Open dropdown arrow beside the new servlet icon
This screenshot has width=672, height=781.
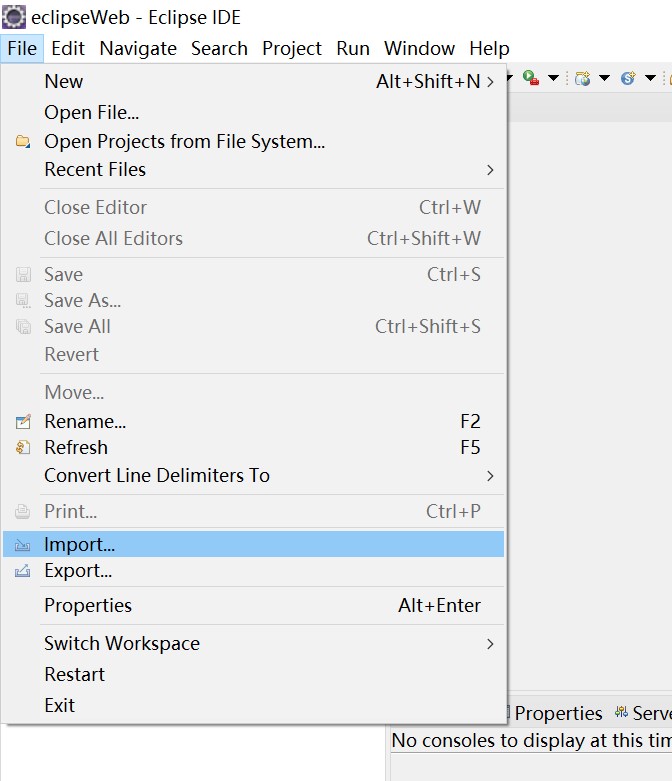click(x=650, y=78)
